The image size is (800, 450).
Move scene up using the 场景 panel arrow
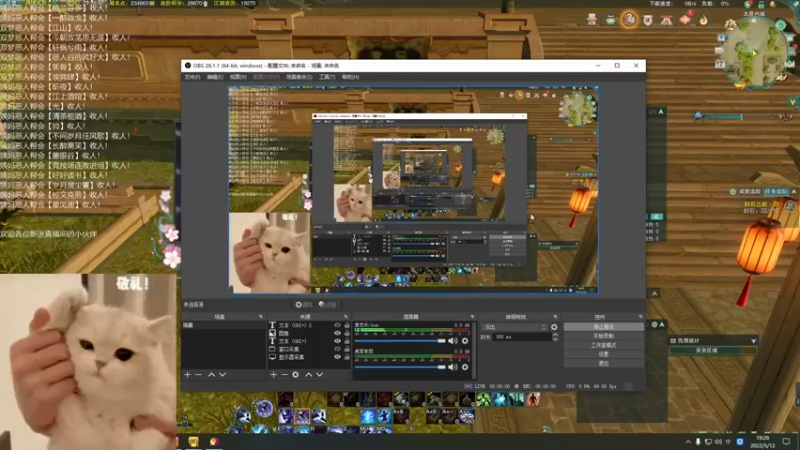(x=211, y=374)
